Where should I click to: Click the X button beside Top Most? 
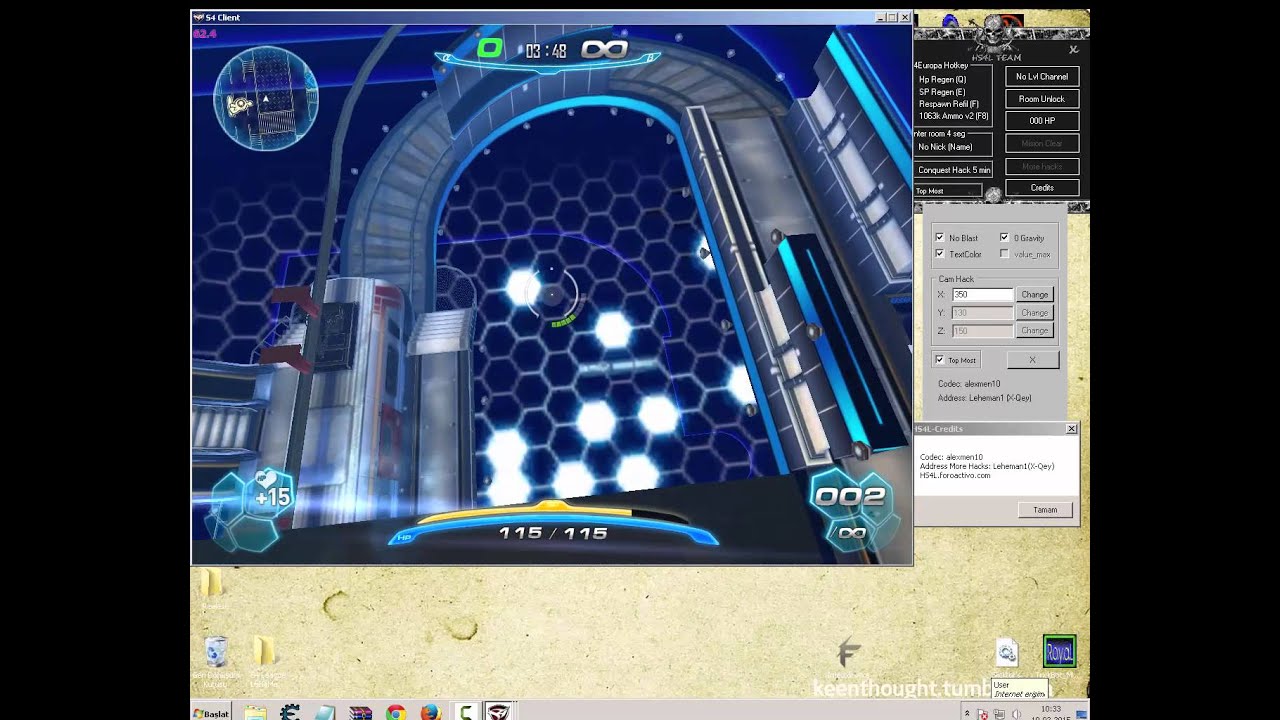(1032, 360)
